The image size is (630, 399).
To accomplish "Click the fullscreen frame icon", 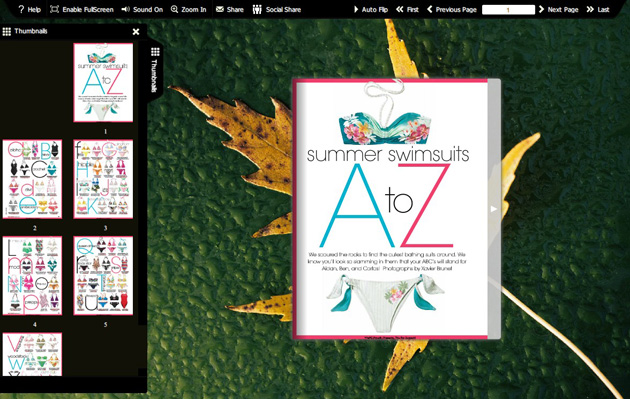I will click(54, 9).
